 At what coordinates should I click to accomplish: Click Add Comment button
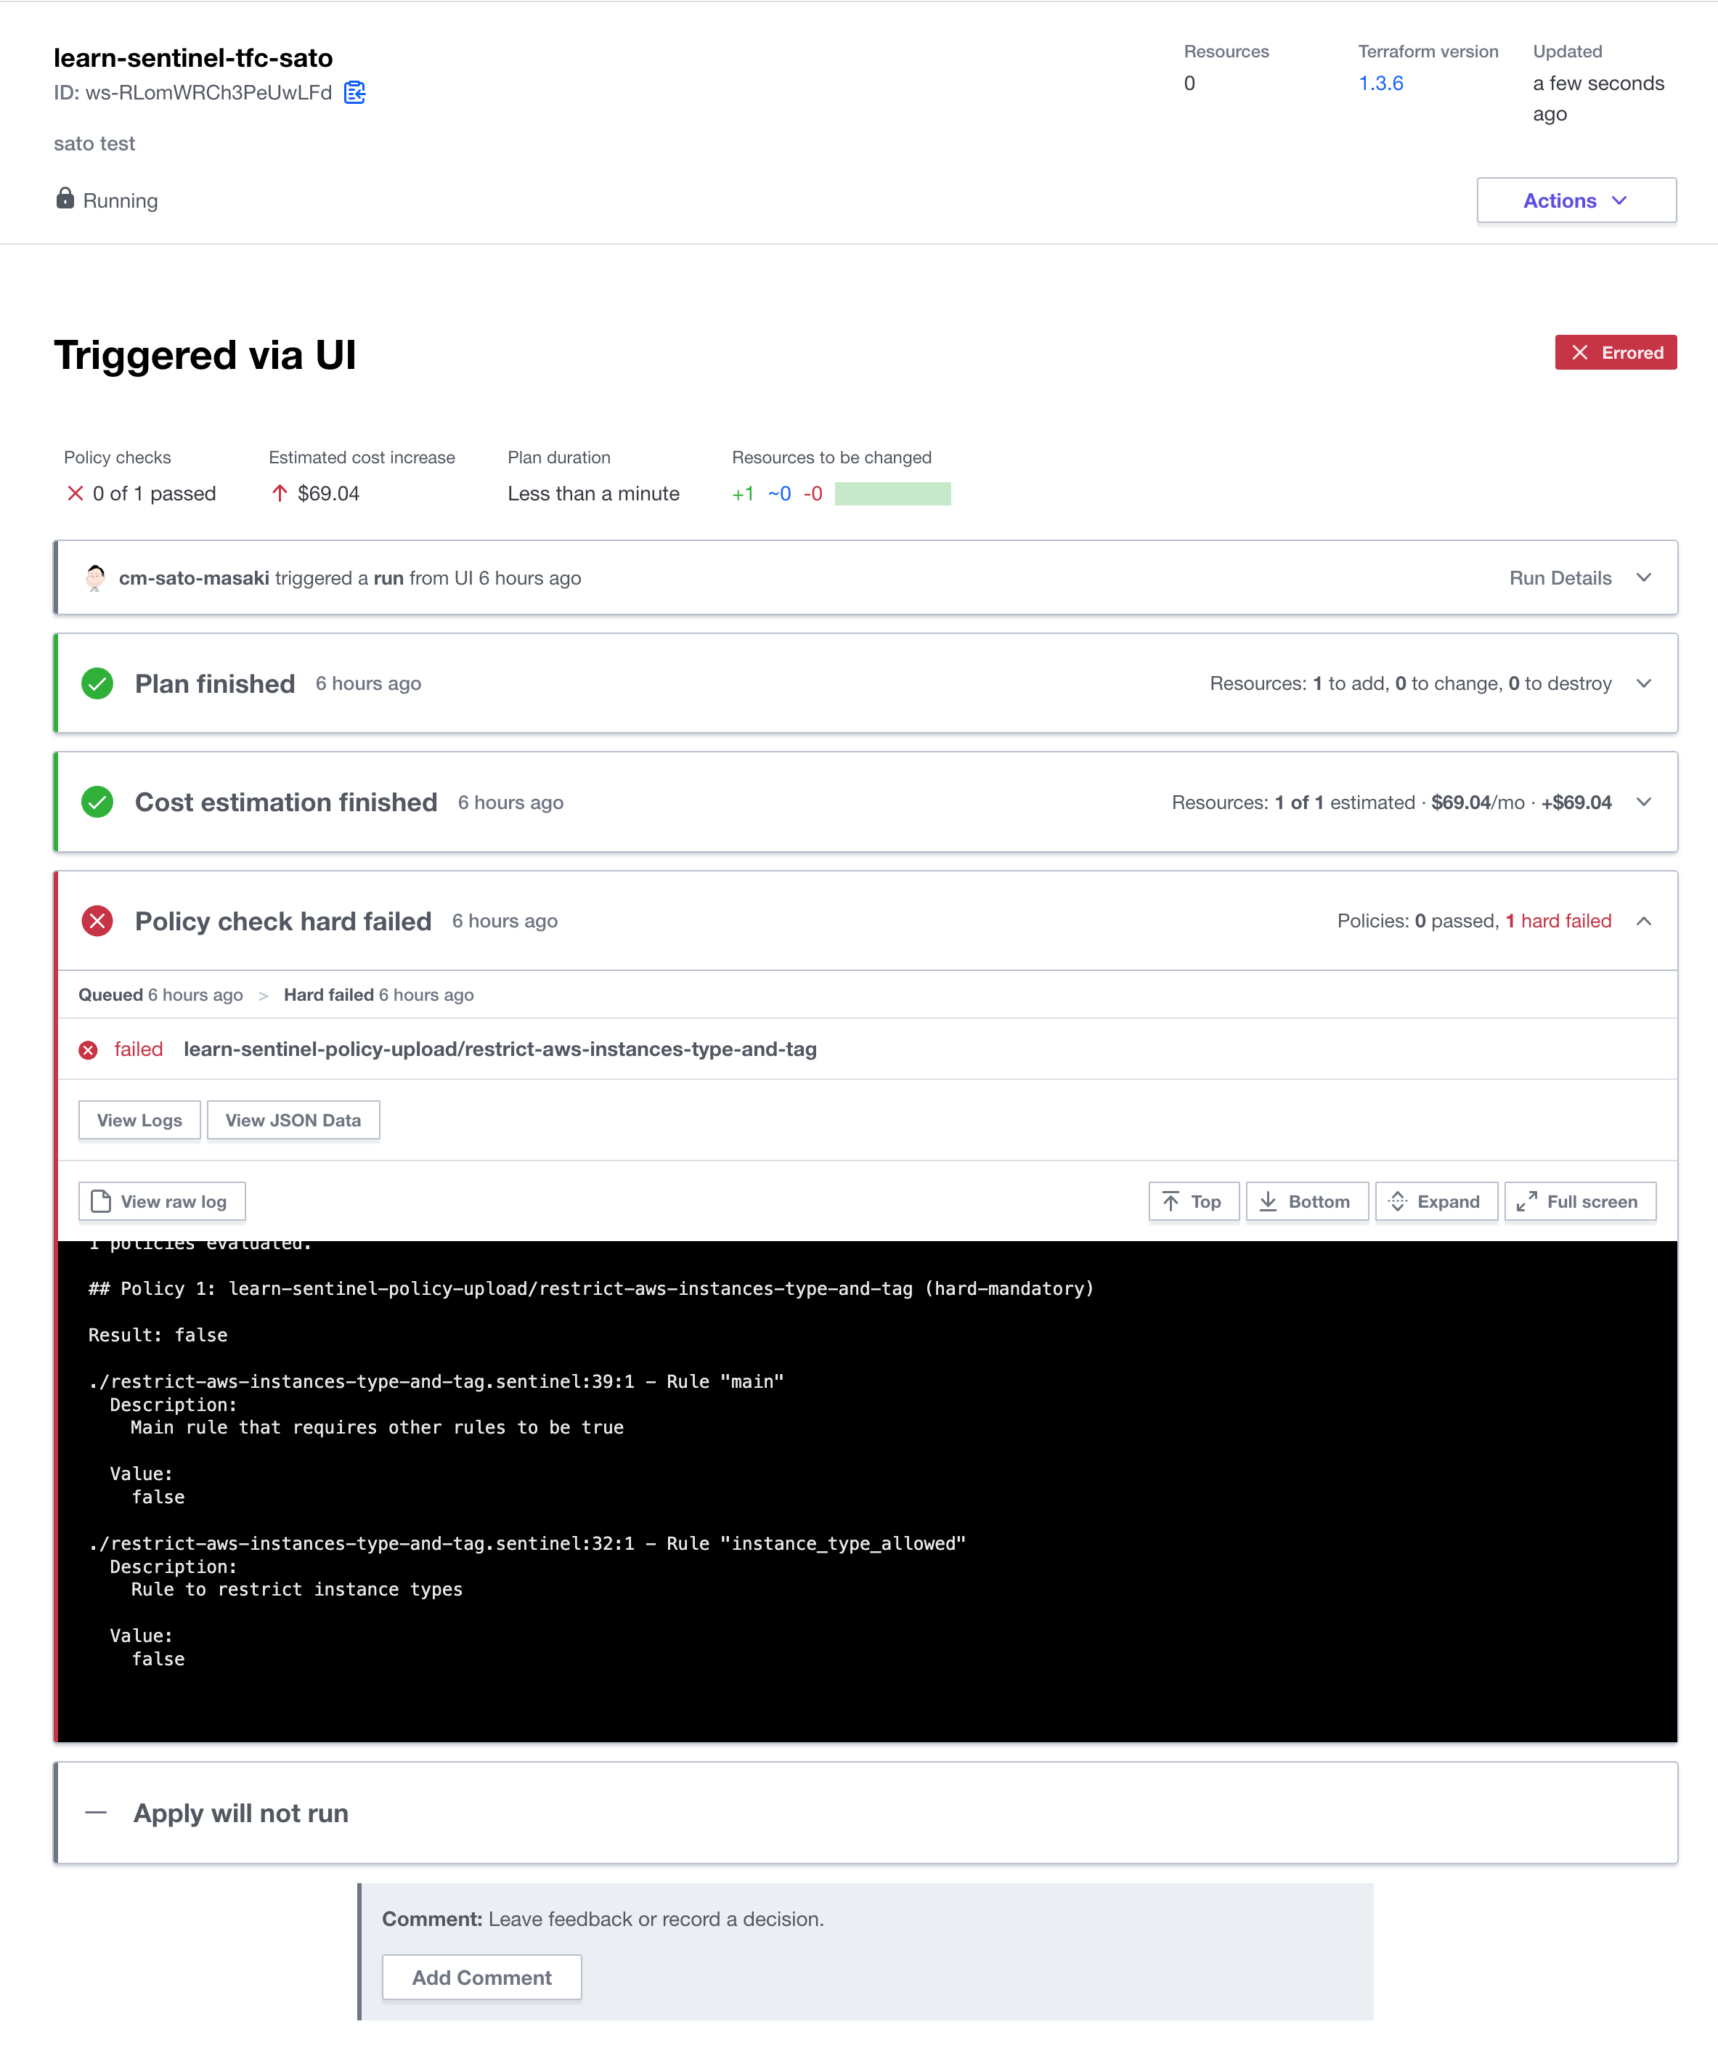pos(481,1978)
